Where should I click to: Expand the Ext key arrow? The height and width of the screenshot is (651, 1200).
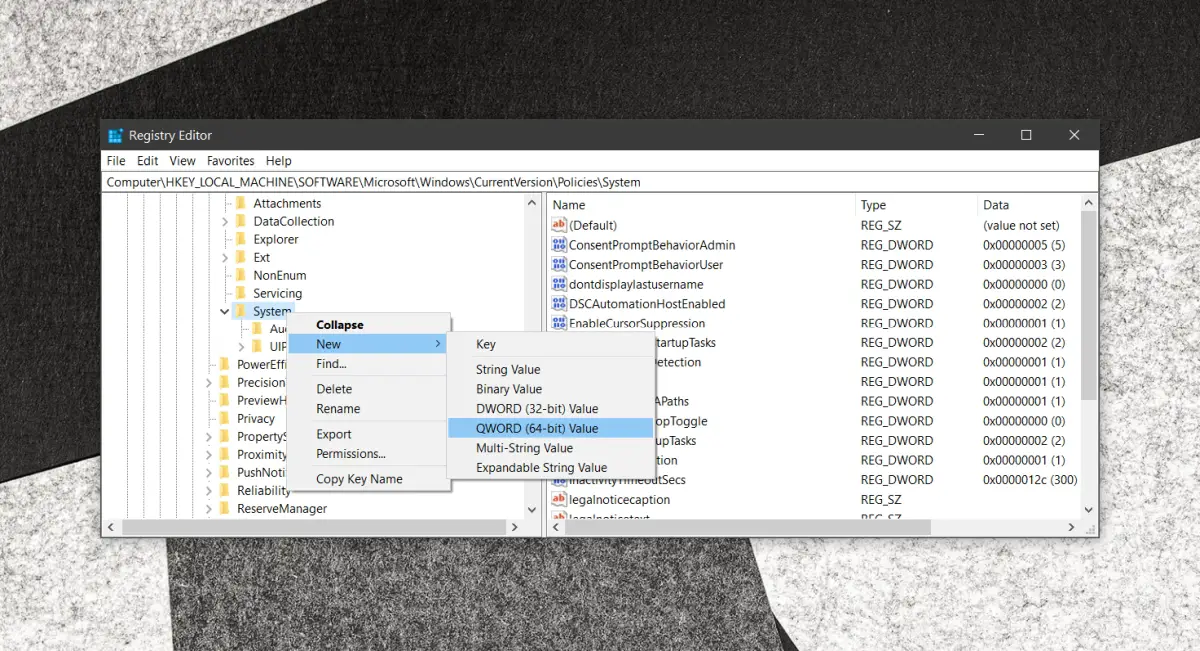(x=225, y=258)
